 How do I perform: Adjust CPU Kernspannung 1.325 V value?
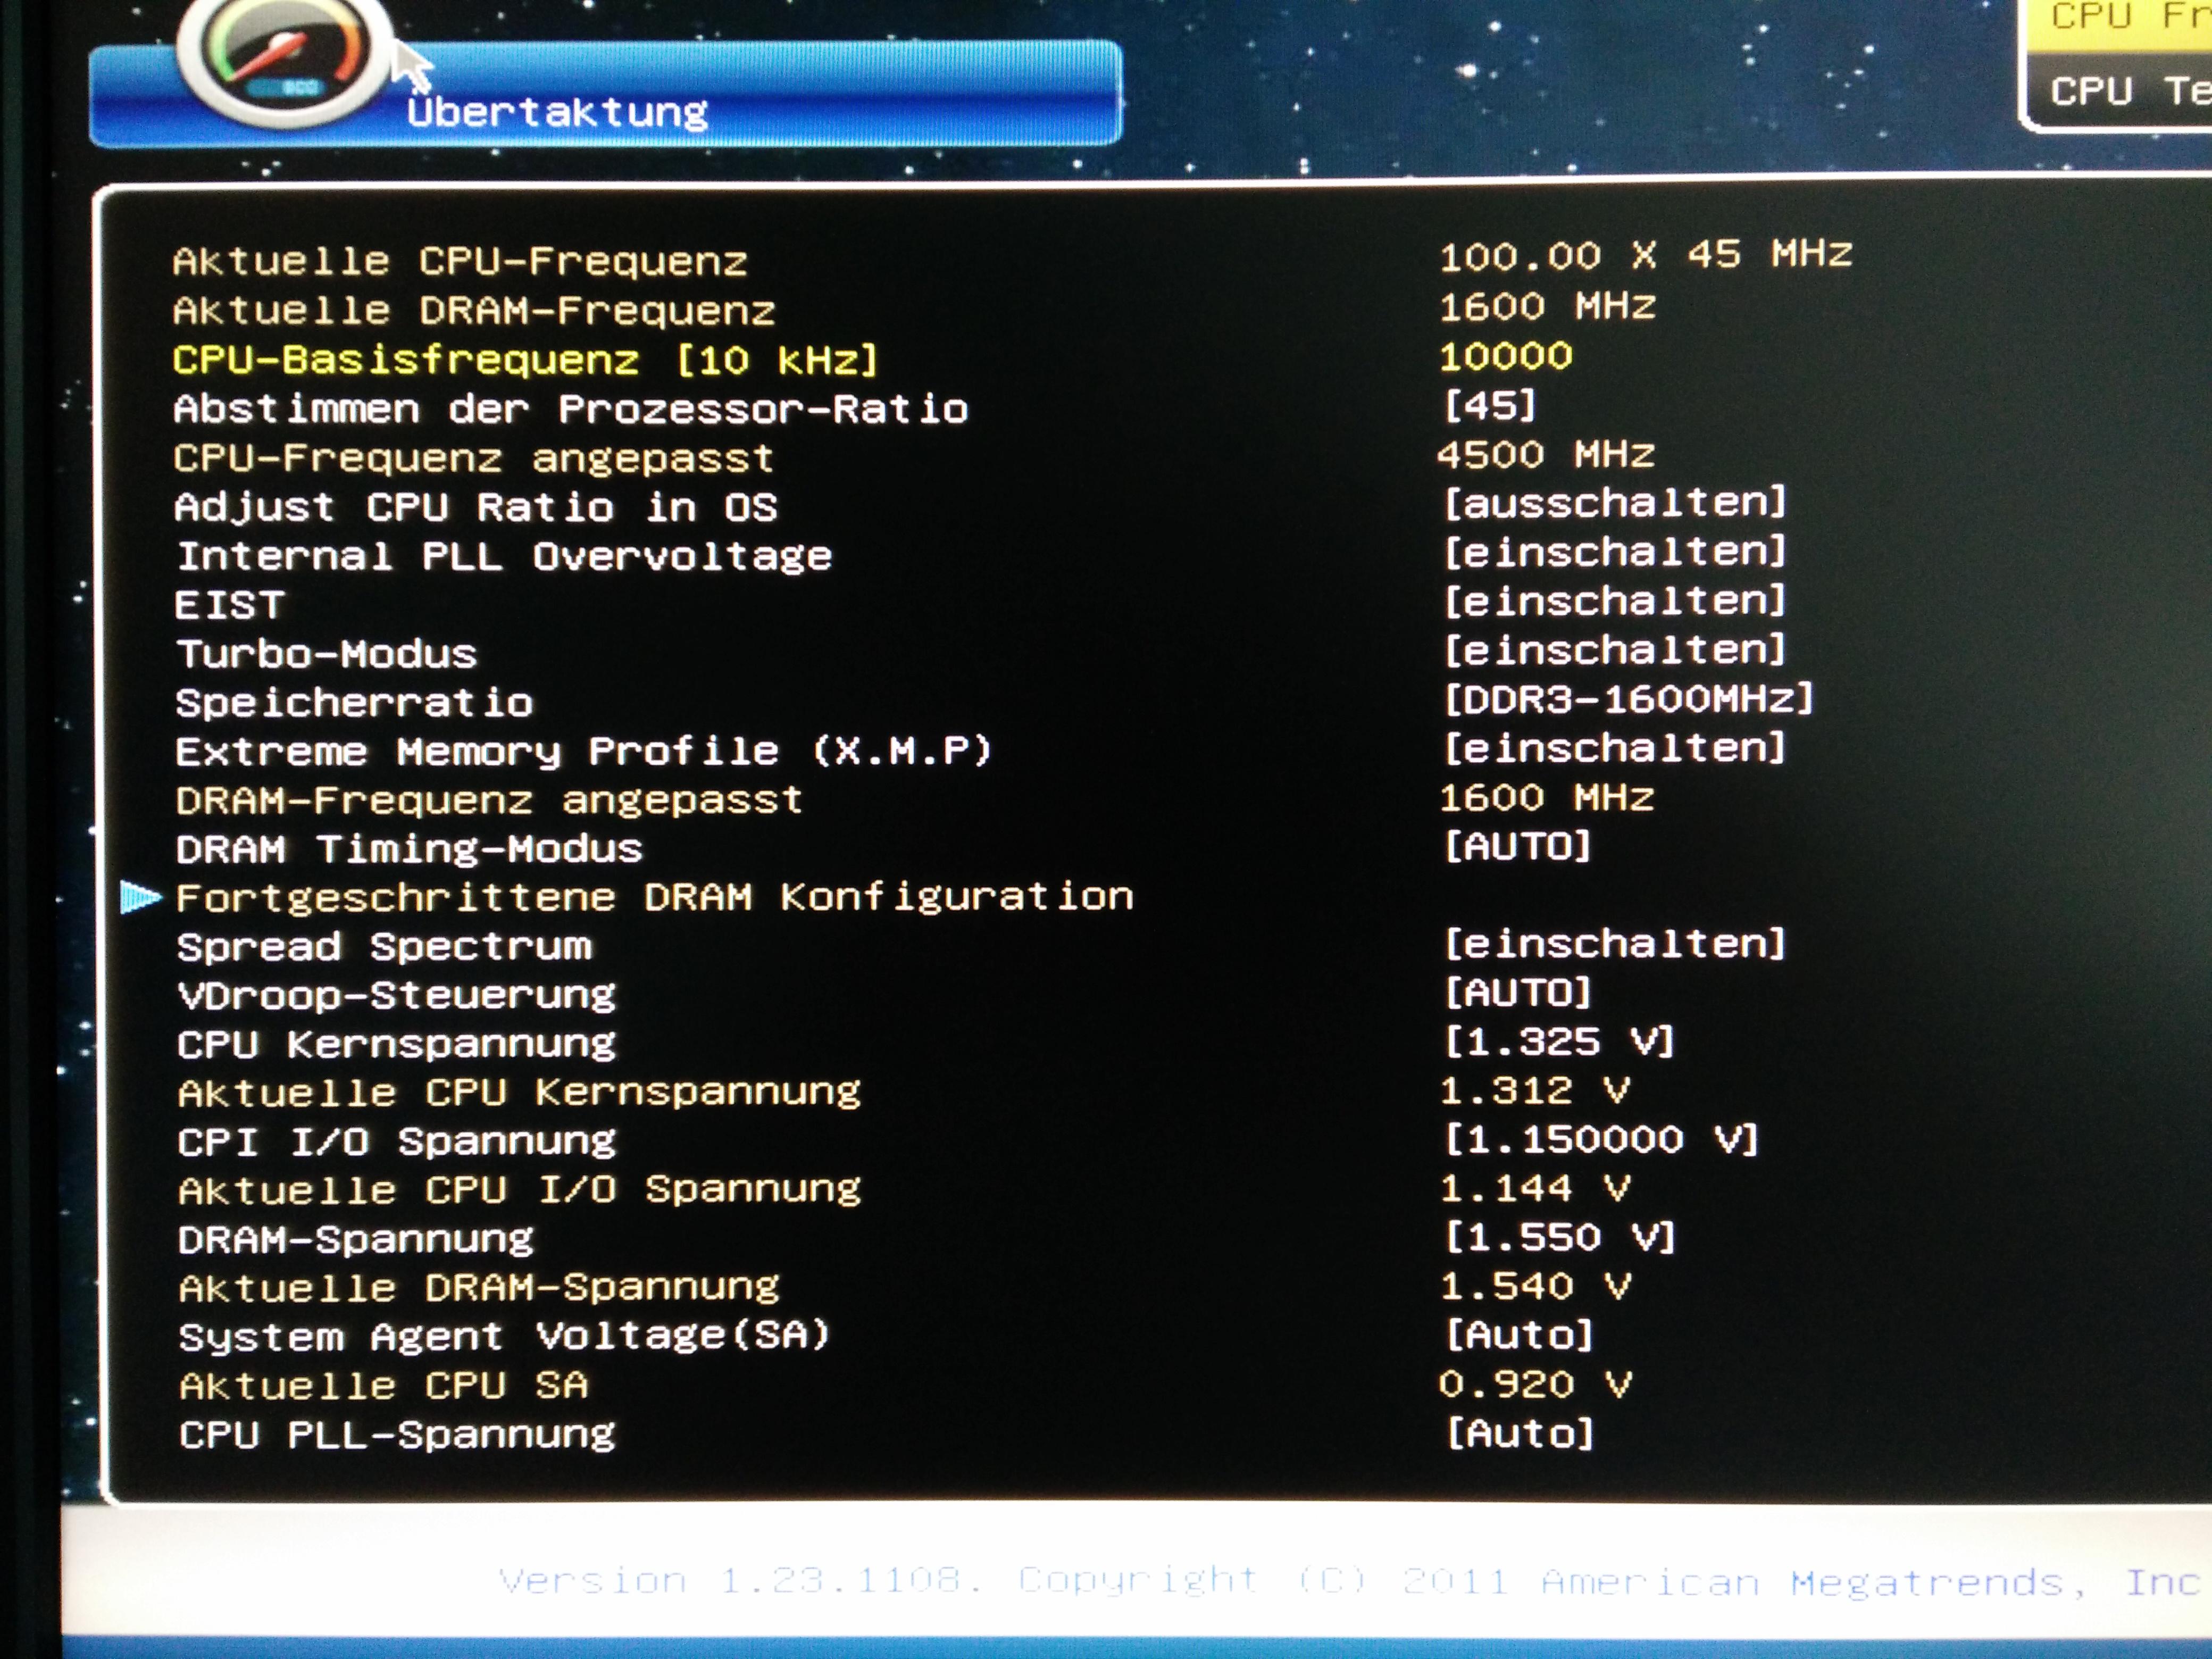[1558, 1042]
